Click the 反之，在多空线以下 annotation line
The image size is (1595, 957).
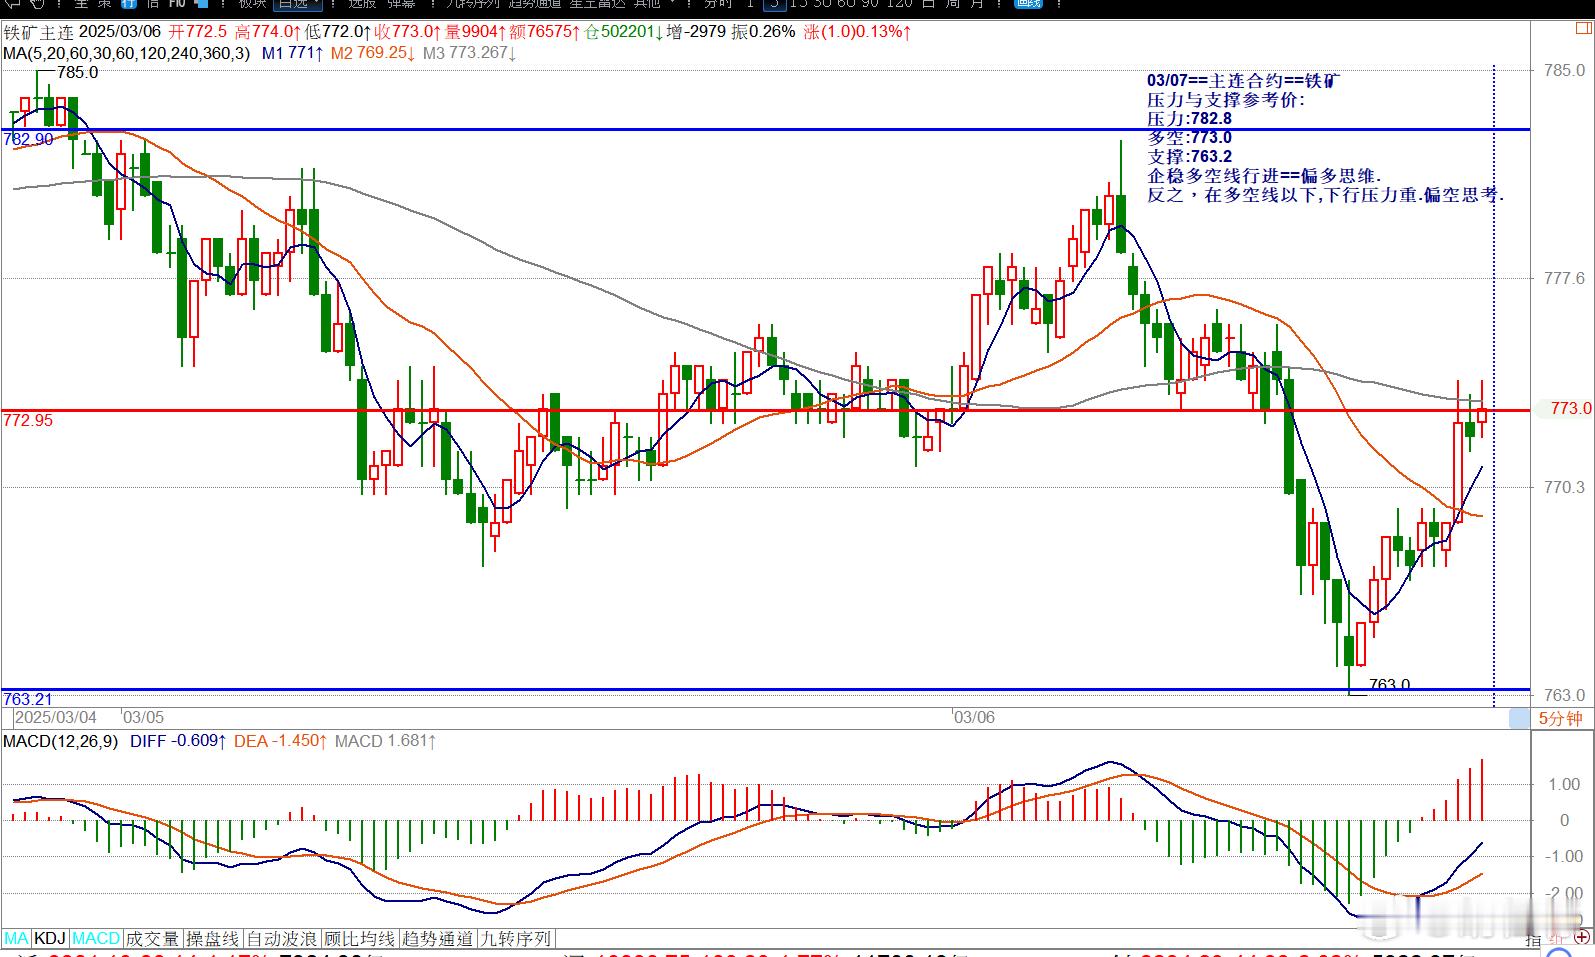point(1325,195)
